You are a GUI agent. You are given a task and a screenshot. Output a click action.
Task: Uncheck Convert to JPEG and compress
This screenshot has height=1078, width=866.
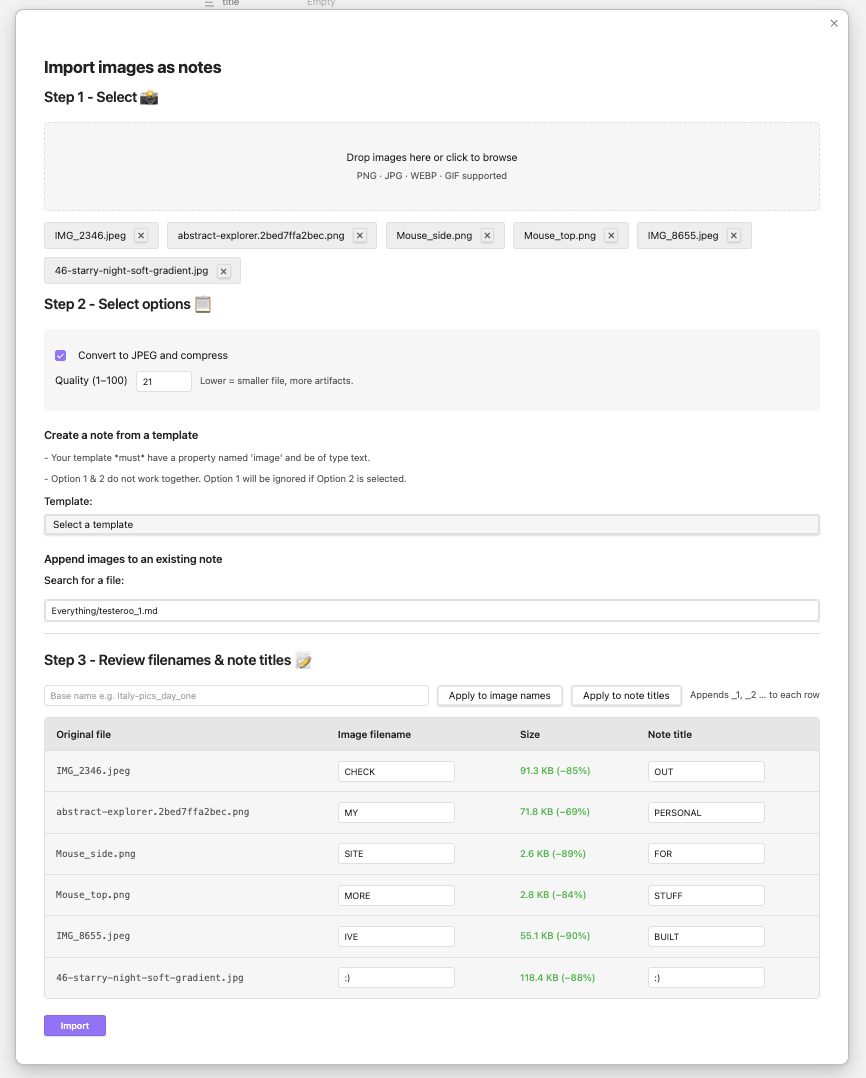pos(60,355)
